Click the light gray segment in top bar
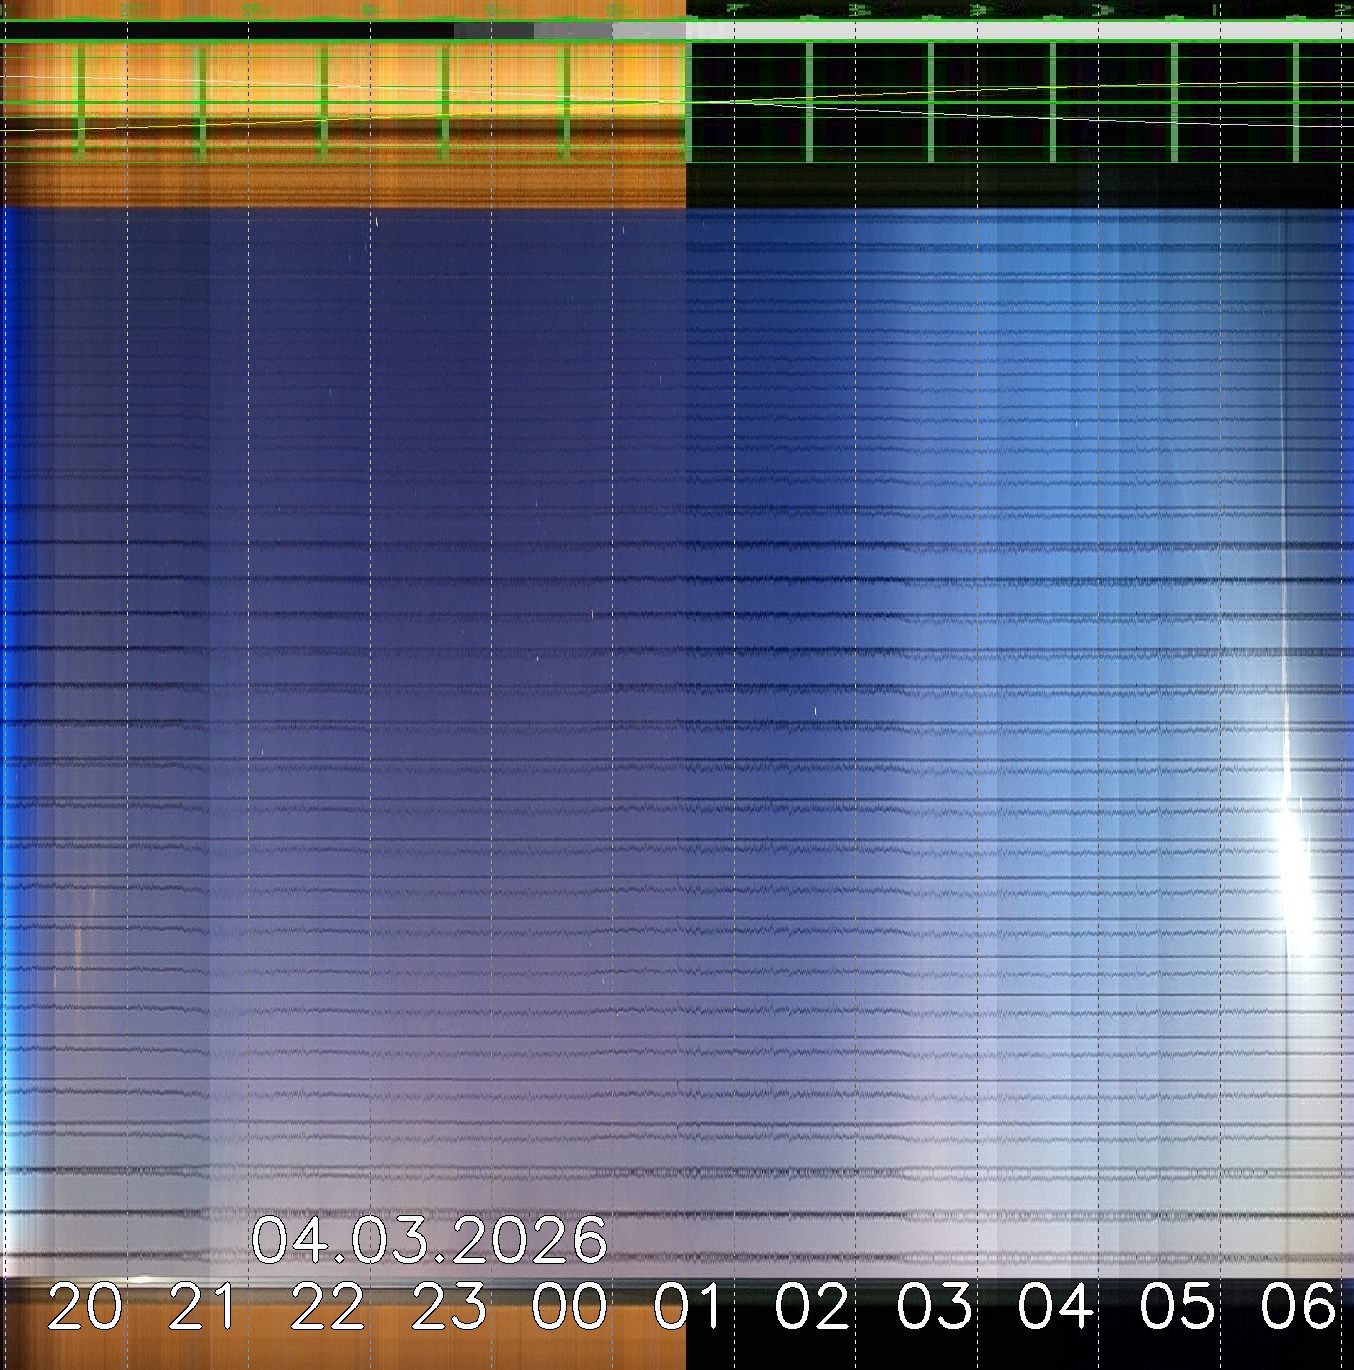Screen dimensions: 1354x1370 coord(648,31)
